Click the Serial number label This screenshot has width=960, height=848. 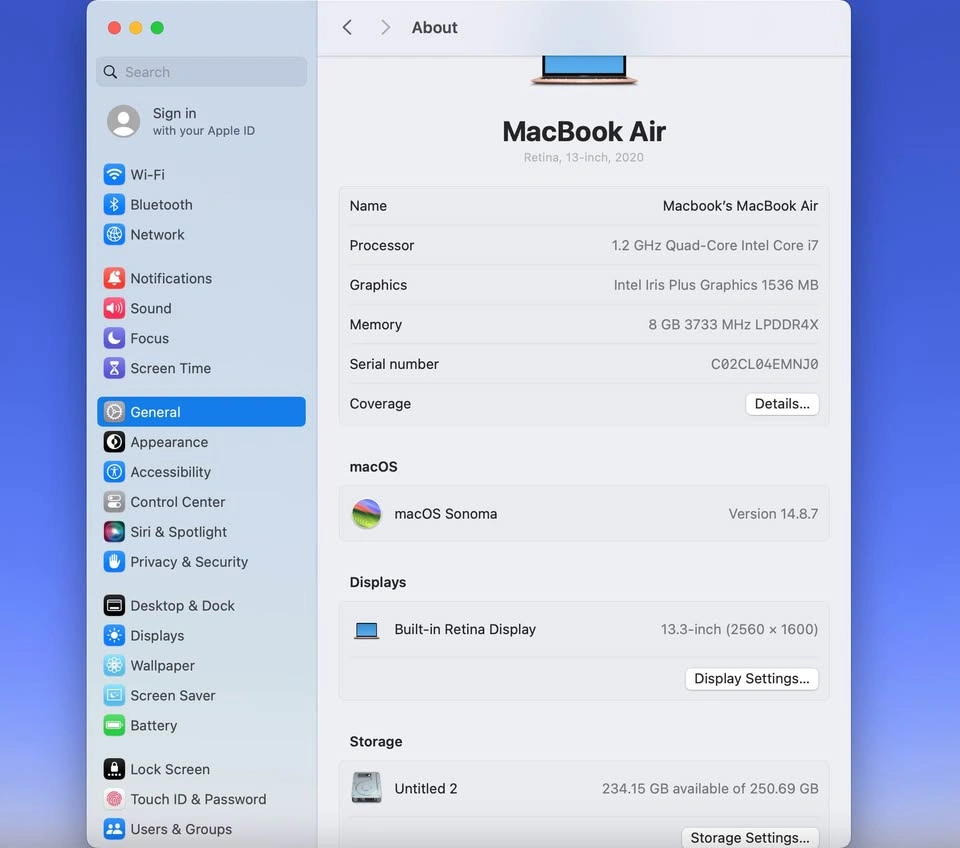pos(394,364)
